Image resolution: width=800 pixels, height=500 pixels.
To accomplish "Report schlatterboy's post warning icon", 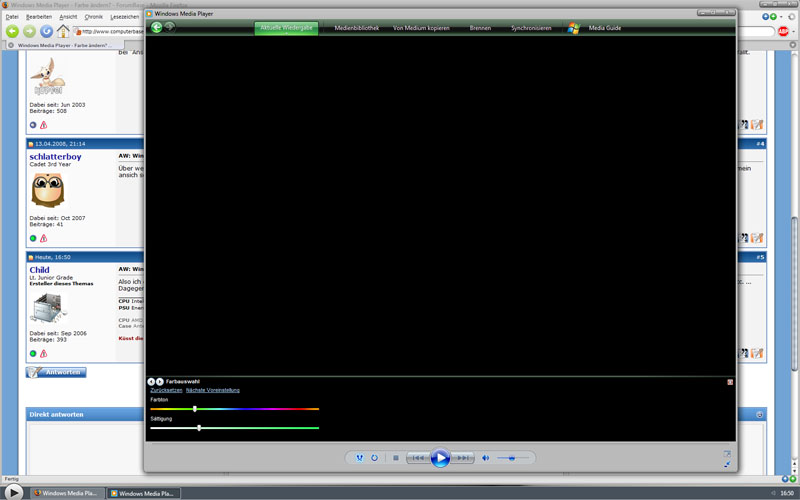I will tap(43, 238).
